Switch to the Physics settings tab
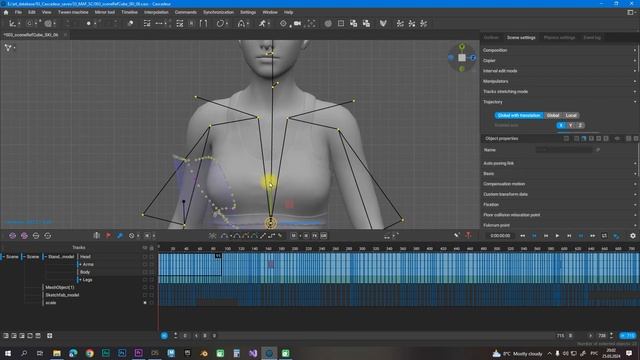 [559, 38]
